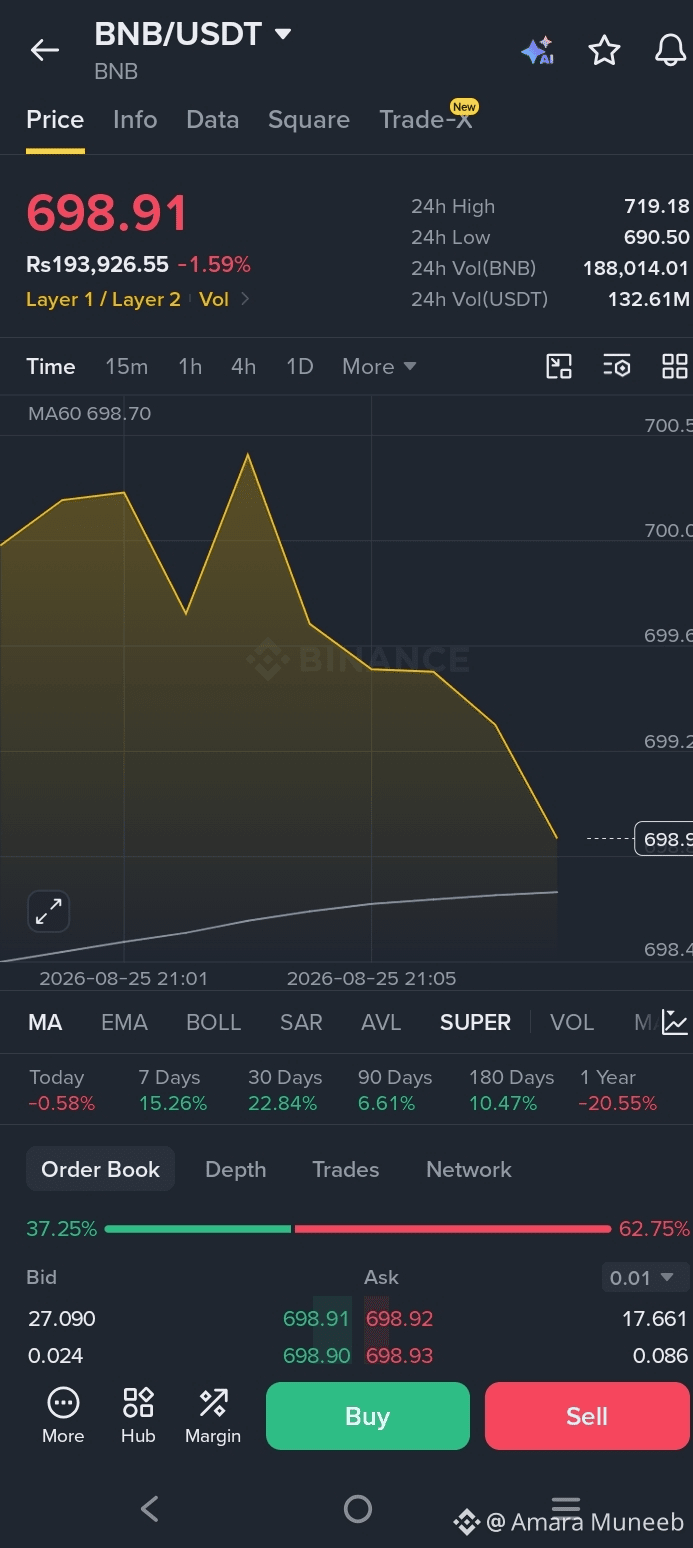Open Margin trading icon
Screen dimensions: 693x1548
[x=213, y=1416]
